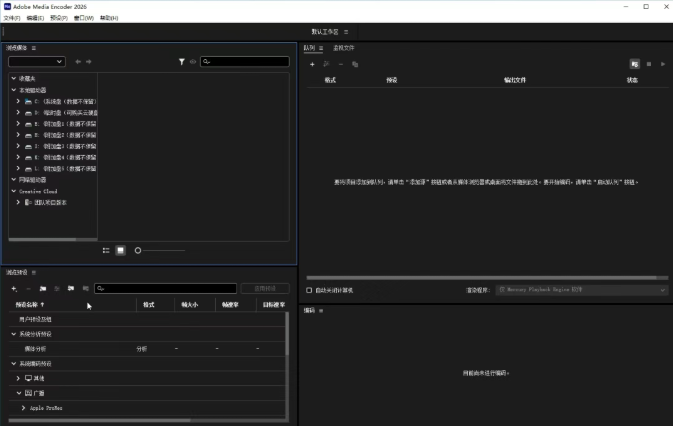Open preset settings icon in Preset Browser
The height and width of the screenshot is (426, 673).
(x=57, y=289)
